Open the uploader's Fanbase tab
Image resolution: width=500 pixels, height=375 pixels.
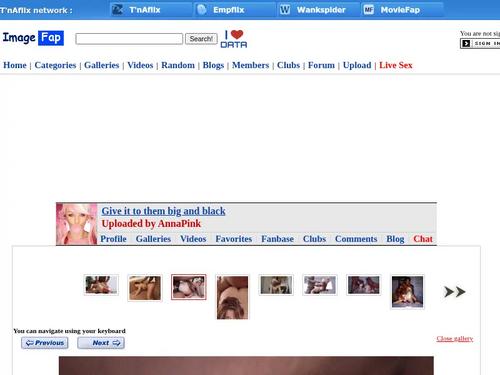point(277,239)
